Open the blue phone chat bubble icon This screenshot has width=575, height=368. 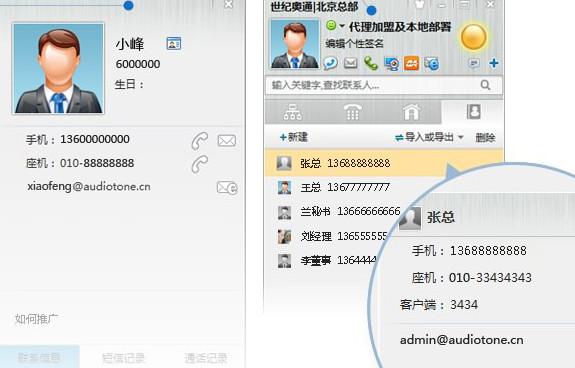click(x=330, y=63)
